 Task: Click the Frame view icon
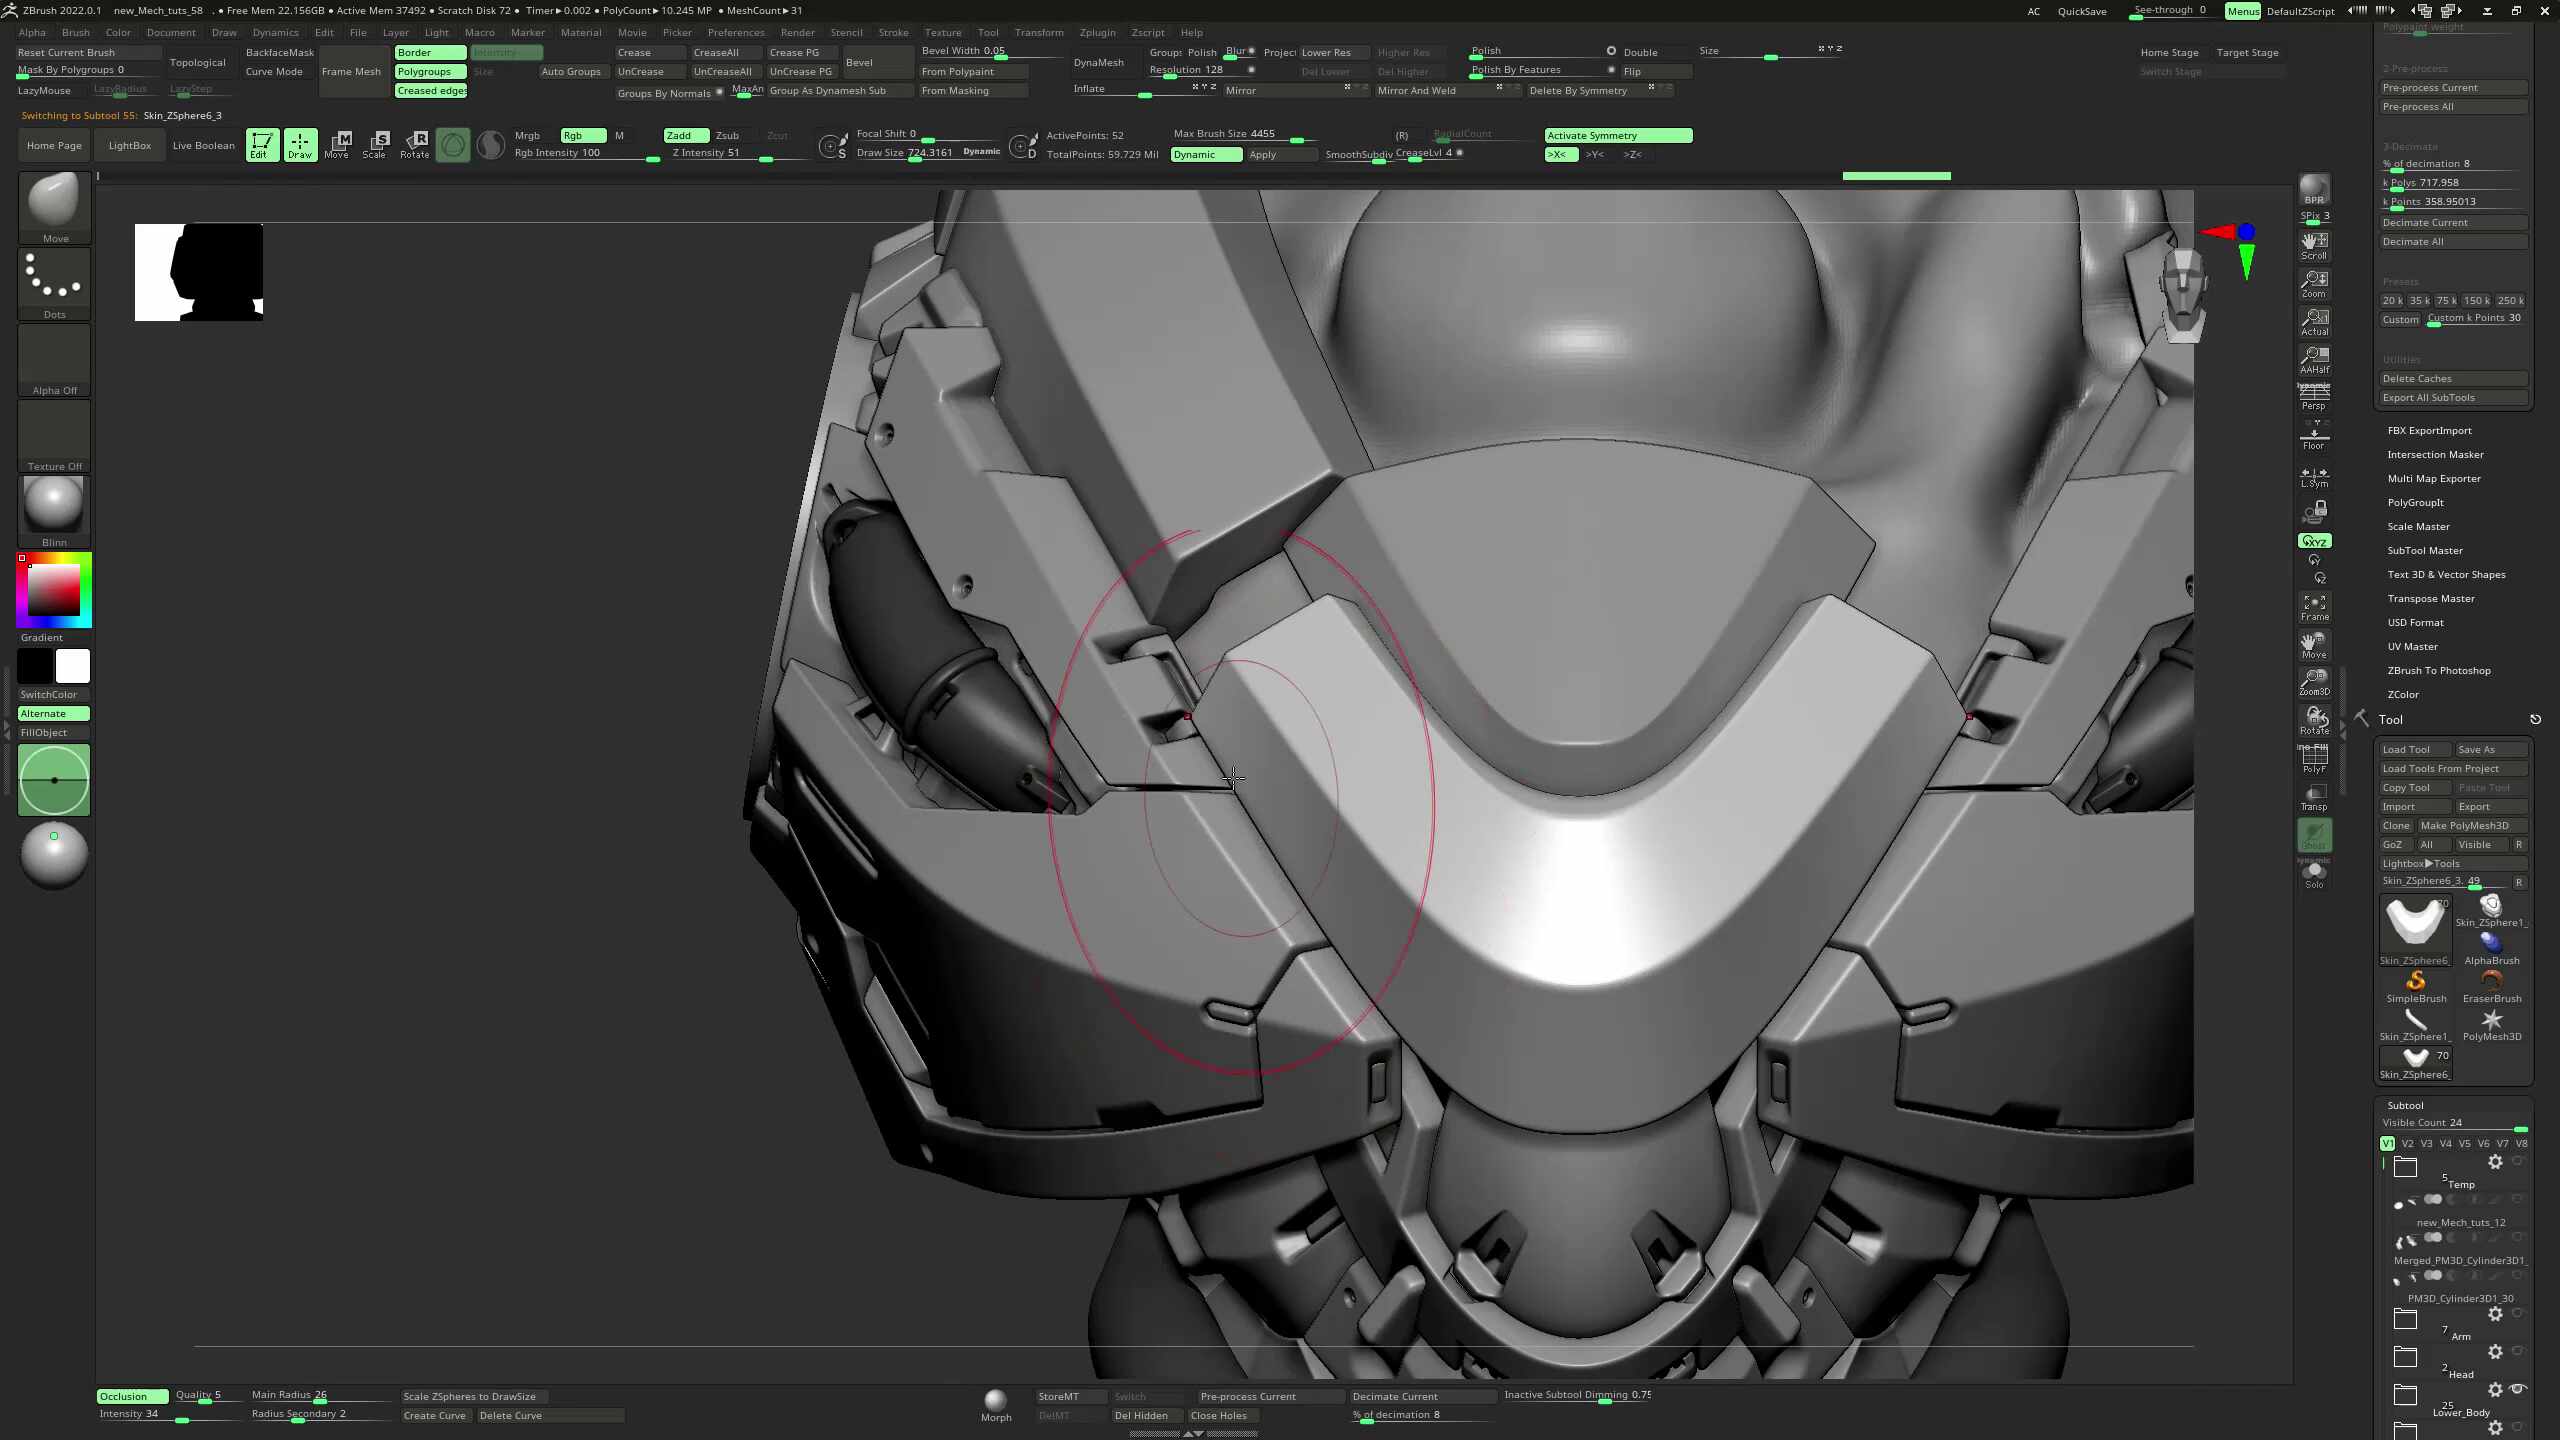2314,607
